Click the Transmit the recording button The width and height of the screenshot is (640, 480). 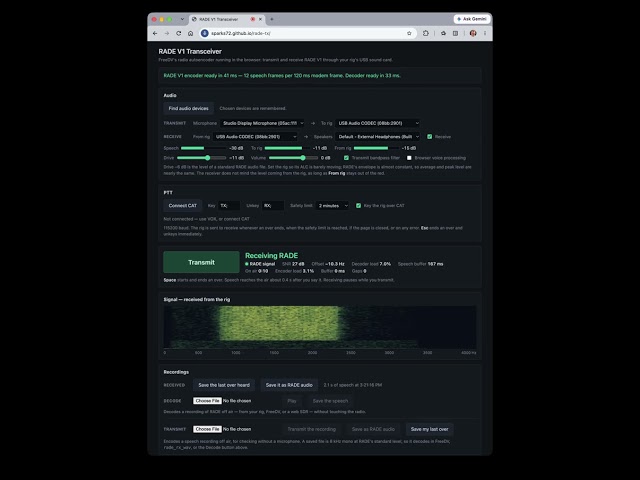pyautogui.click(x=311, y=429)
